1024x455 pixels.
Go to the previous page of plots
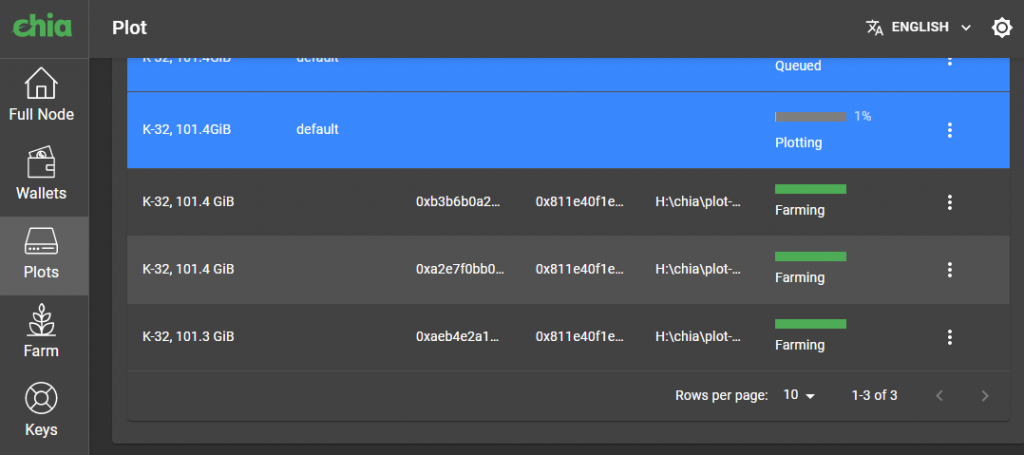point(939,396)
